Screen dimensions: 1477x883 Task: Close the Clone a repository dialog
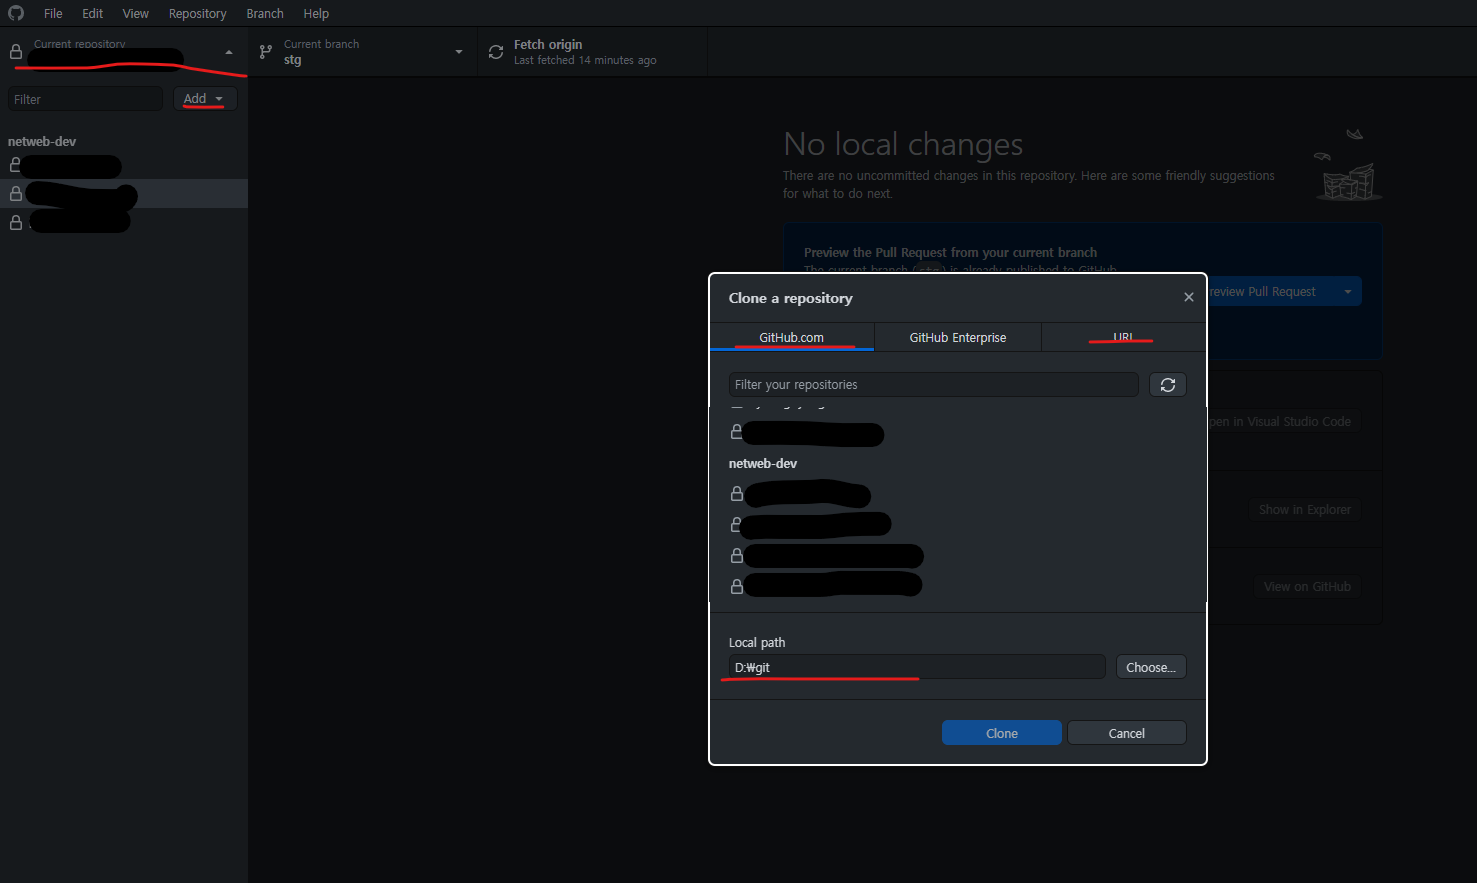tap(1189, 297)
